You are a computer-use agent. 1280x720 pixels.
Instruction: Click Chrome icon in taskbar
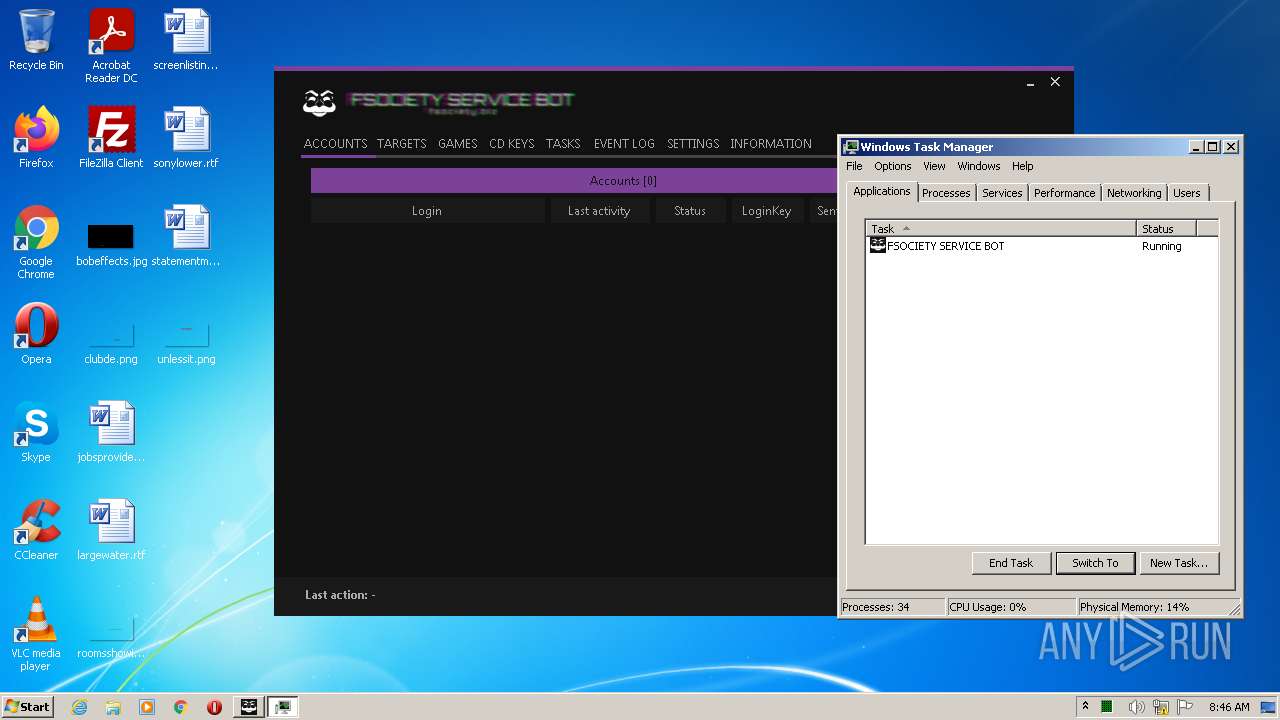181,707
